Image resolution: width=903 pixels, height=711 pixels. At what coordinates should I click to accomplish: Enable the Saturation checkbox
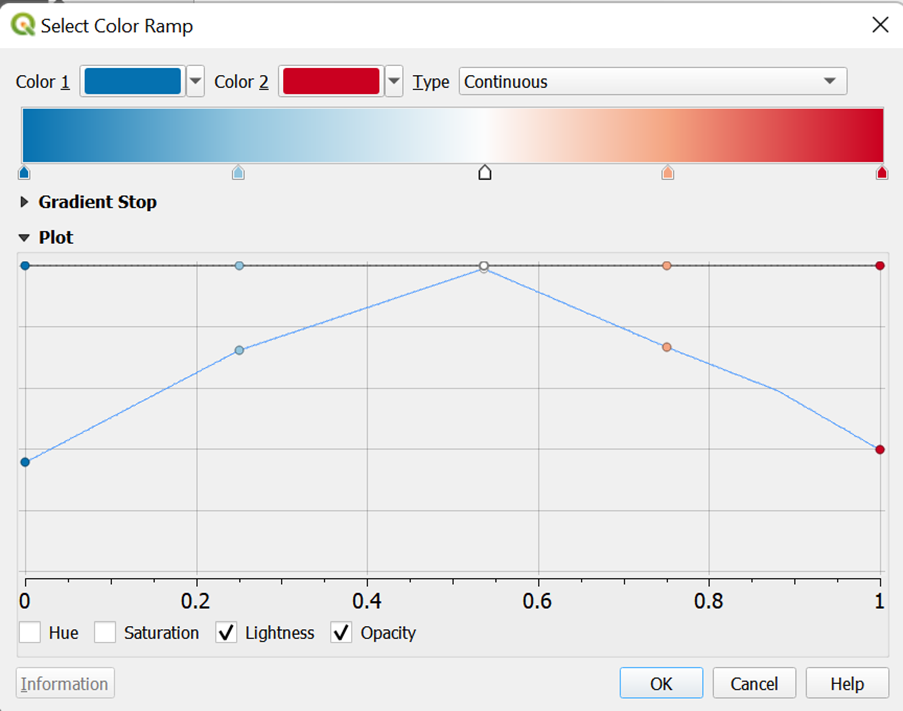point(106,633)
